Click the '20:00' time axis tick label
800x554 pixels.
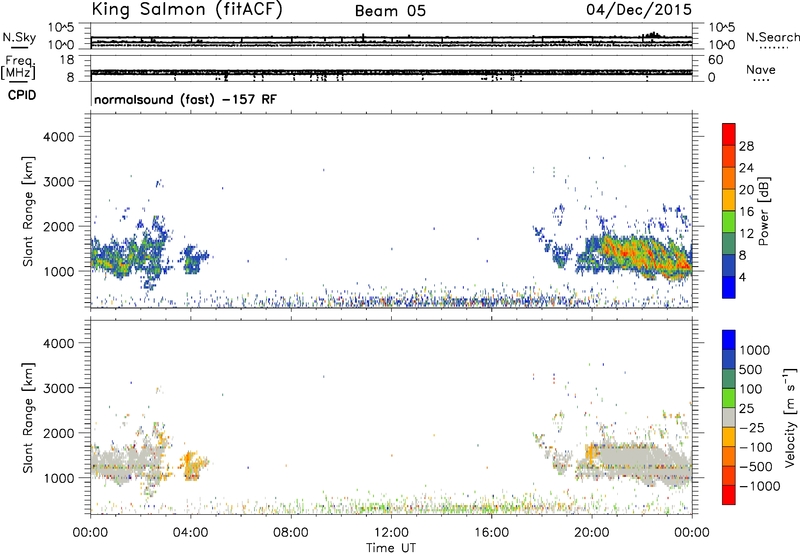click(592, 533)
